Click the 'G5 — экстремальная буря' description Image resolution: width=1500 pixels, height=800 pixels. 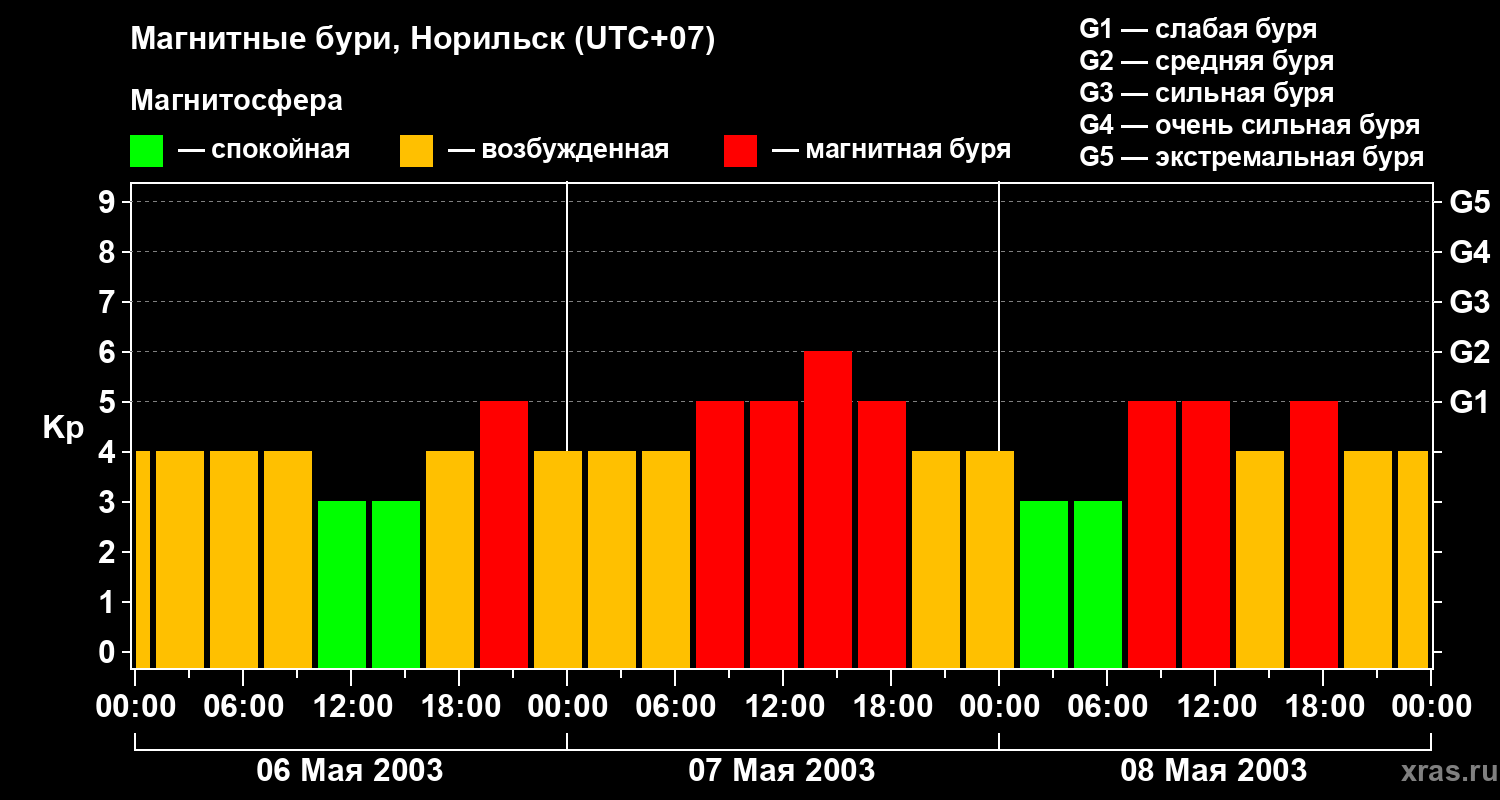tap(1252, 157)
